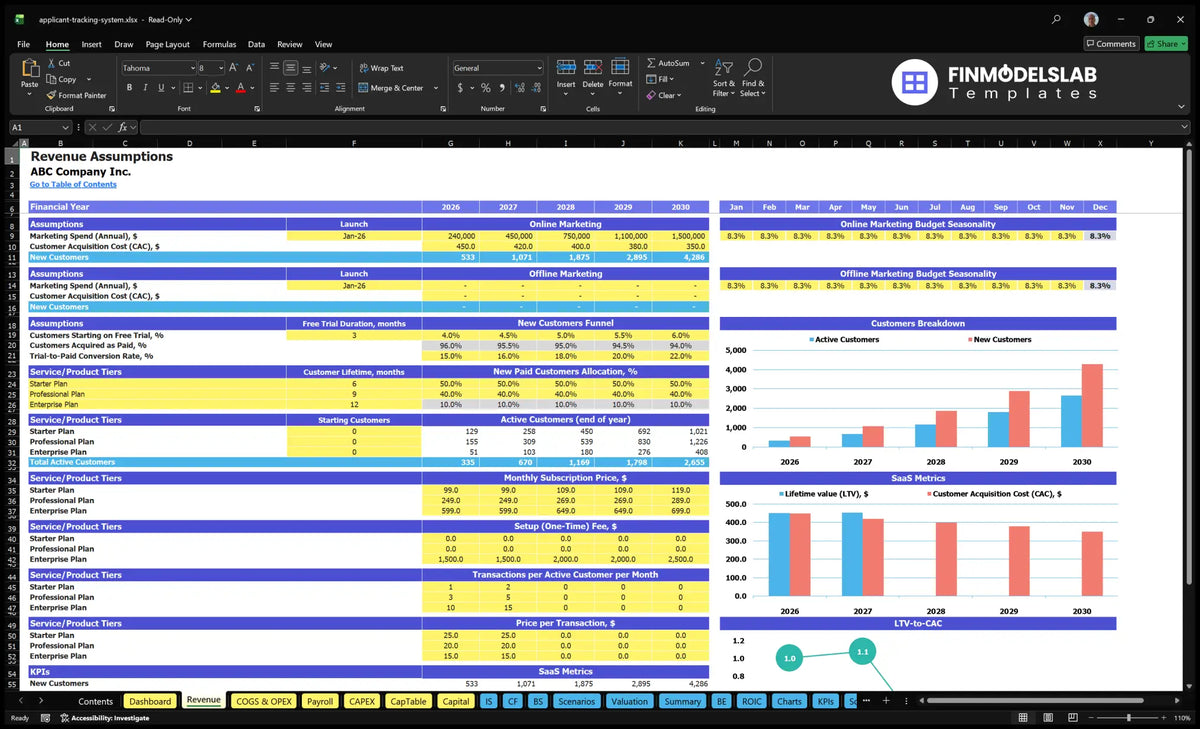The image size is (1200, 729).
Task: Click the Decrease Indent icon
Action: point(323,88)
